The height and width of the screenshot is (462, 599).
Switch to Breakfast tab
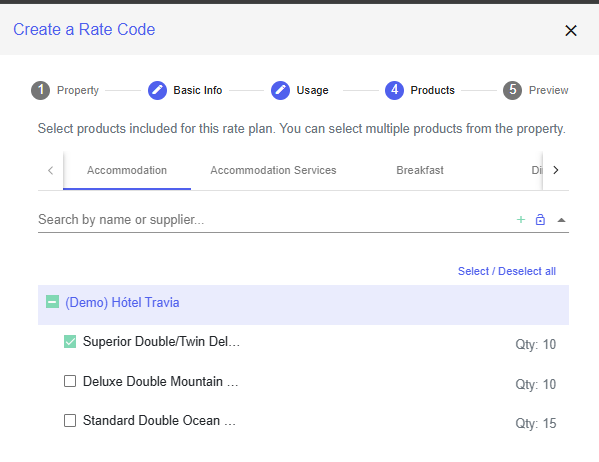[x=420, y=170]
